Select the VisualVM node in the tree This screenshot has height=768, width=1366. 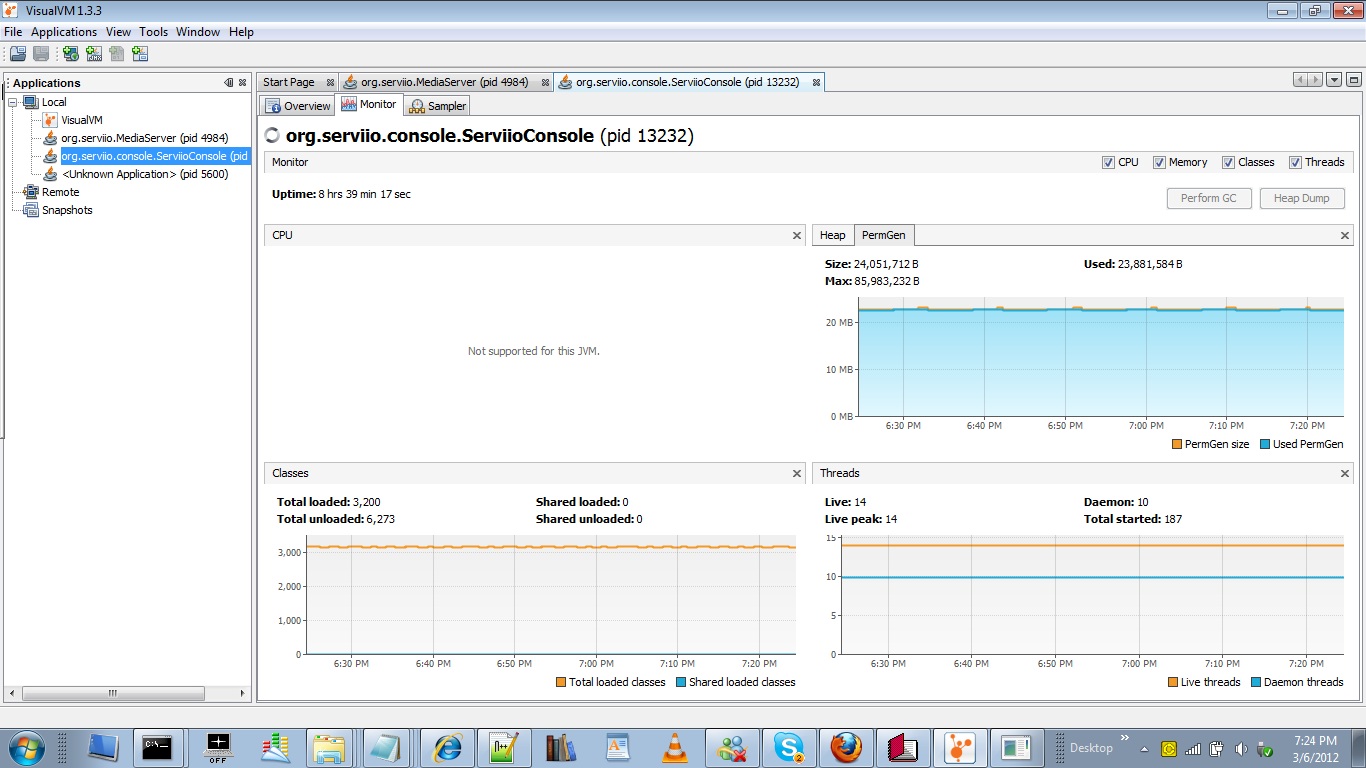pos(81,120)
